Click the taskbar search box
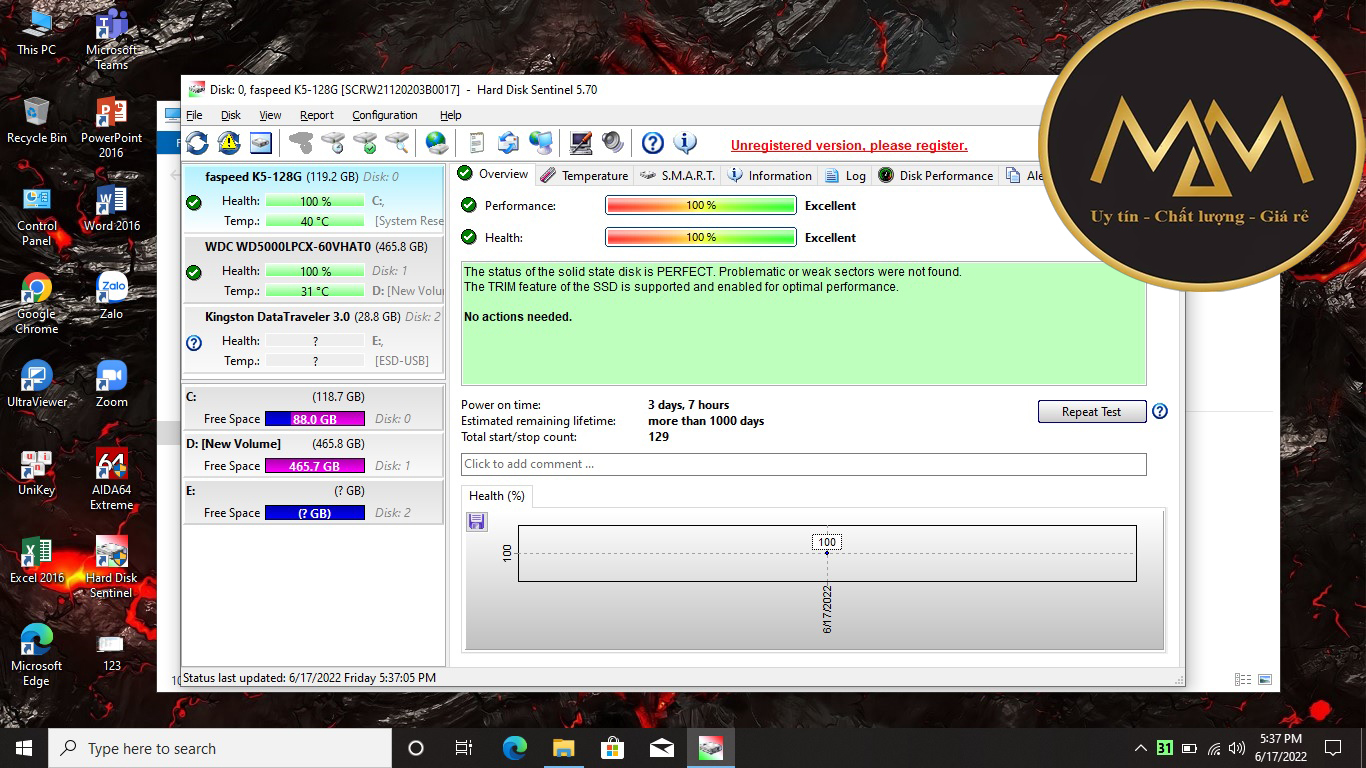Viewport: 1366px width, 768px height. [220, 748]
